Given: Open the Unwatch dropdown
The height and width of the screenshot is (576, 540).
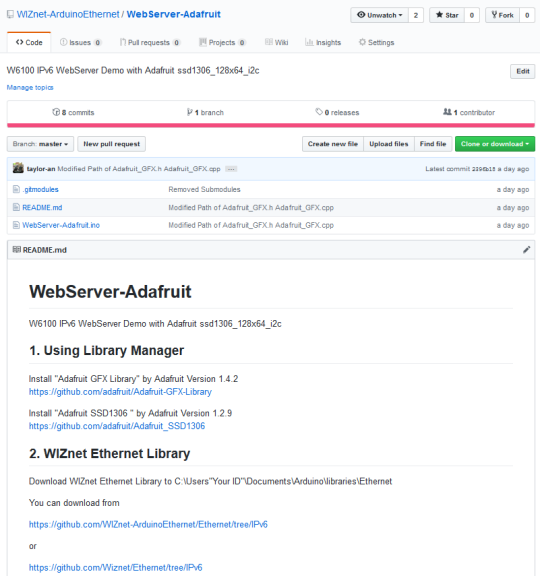Looking at the screenshot, I should point(379,15).
